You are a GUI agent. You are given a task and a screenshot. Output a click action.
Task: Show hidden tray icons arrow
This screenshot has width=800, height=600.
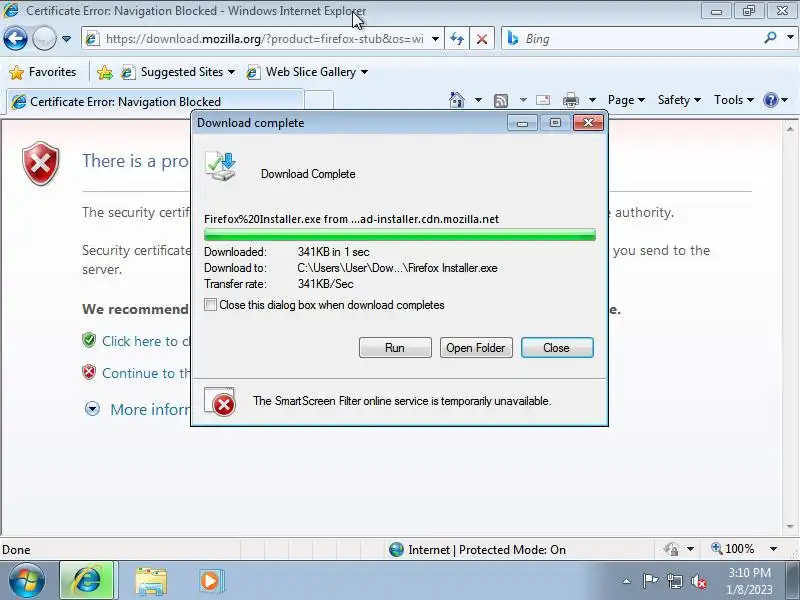(627, 581)
